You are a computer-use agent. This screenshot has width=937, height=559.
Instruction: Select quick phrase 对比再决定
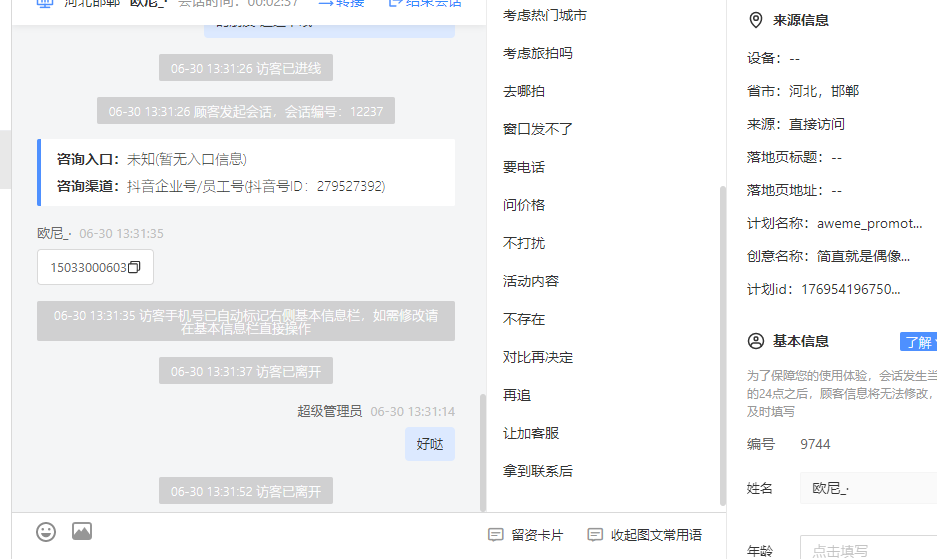[x=537, y=358]
